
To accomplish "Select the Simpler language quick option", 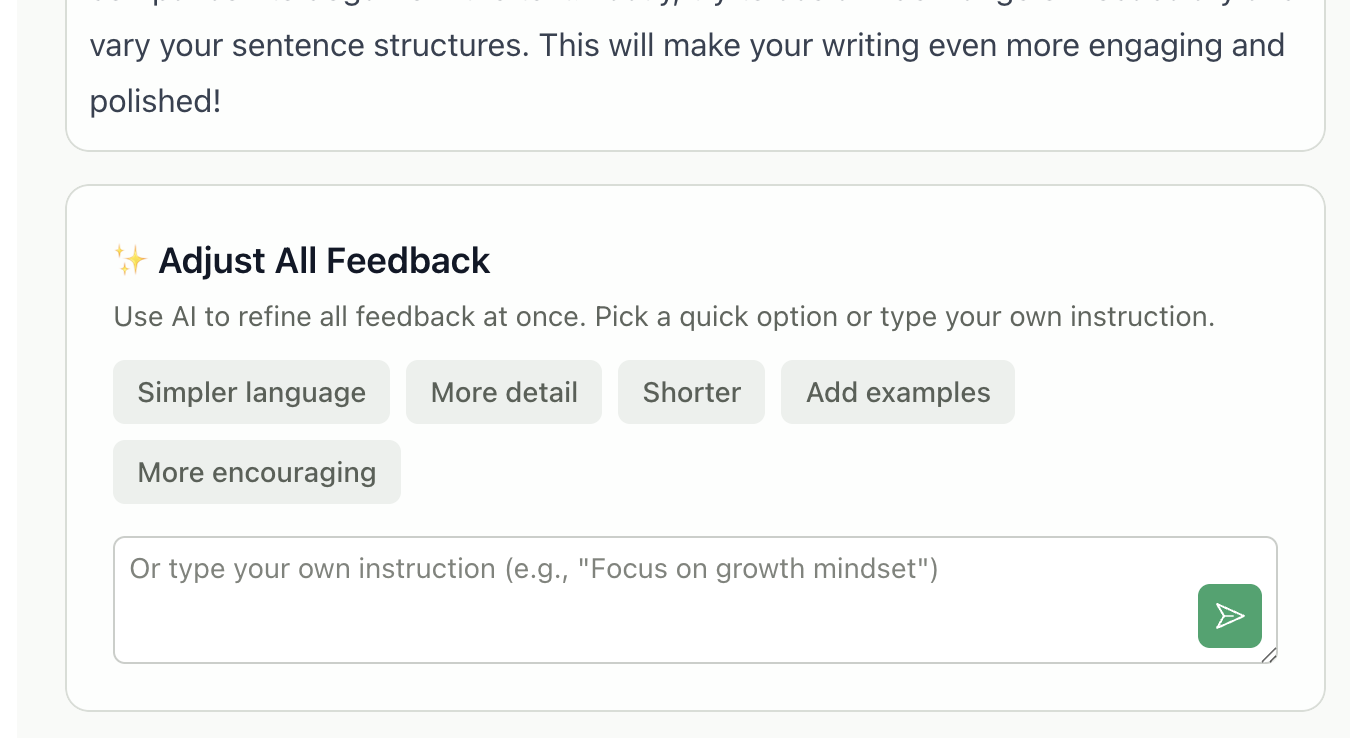I will coord(251,392).
